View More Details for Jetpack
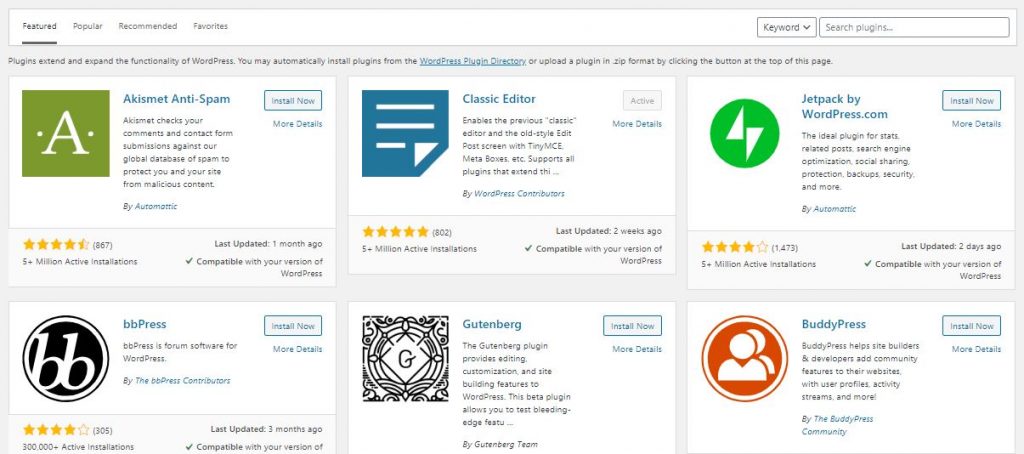 pyautogui.click(x=976, y=124)
